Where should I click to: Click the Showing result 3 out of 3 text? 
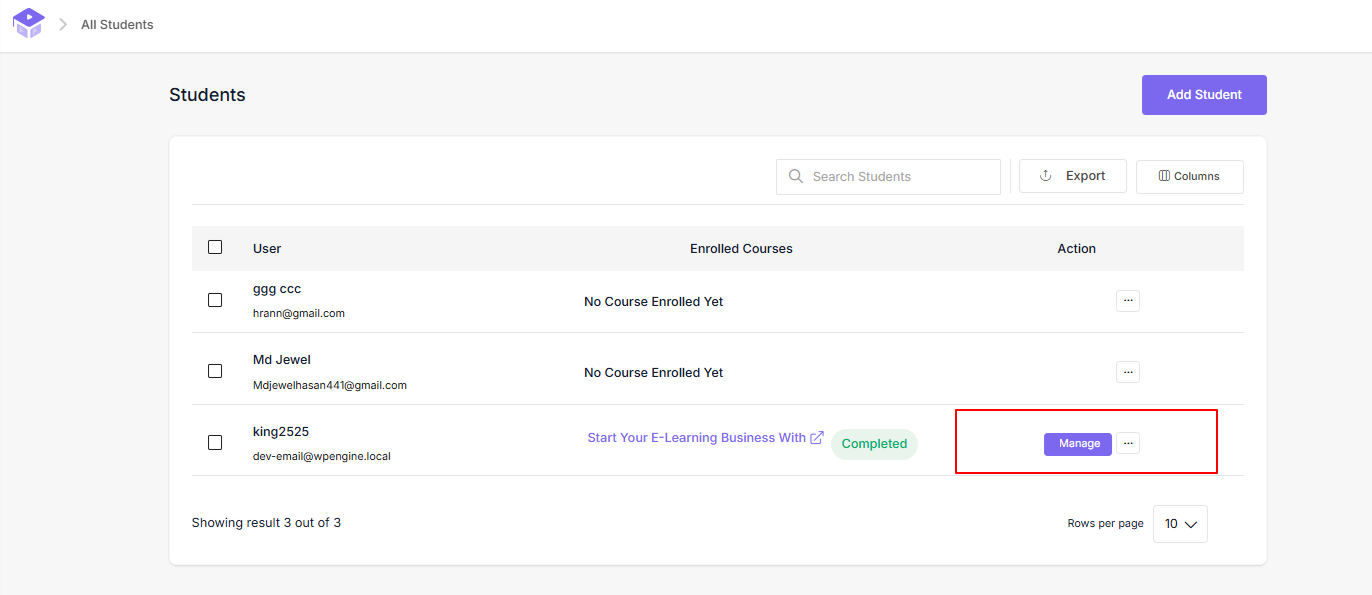[x=266, y=523]
